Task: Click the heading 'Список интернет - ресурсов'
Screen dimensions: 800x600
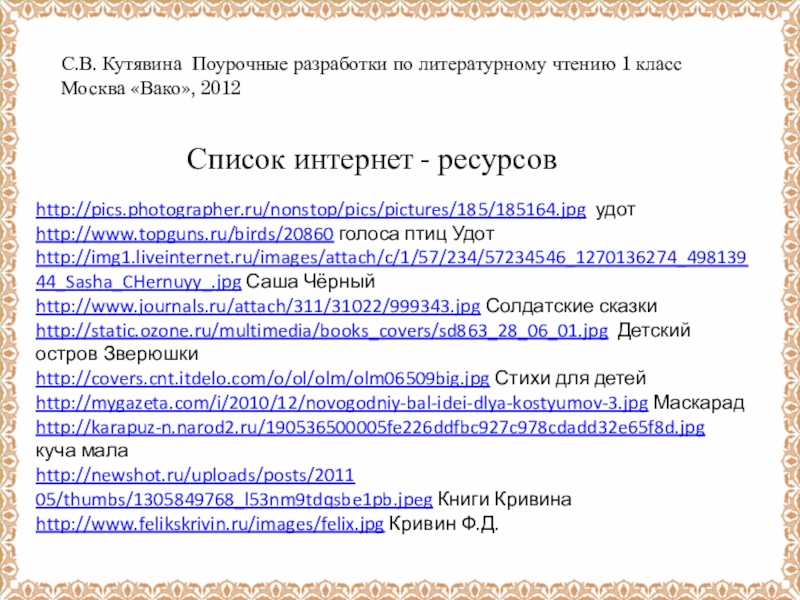Action: 371,159
